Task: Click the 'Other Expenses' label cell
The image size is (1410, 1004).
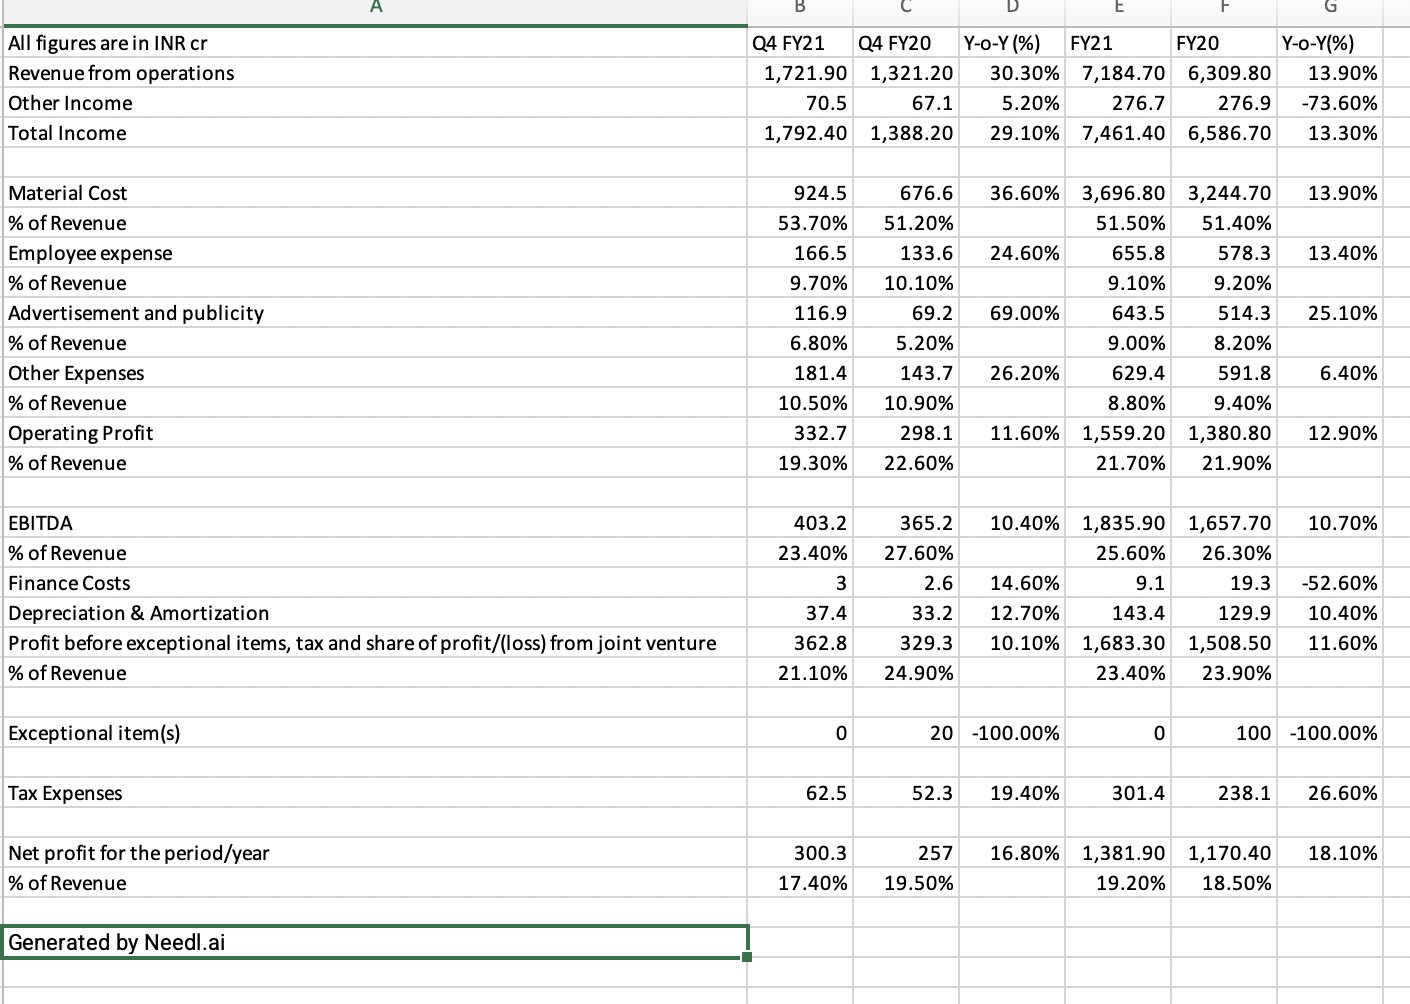Action: click(x=374, y=373)
